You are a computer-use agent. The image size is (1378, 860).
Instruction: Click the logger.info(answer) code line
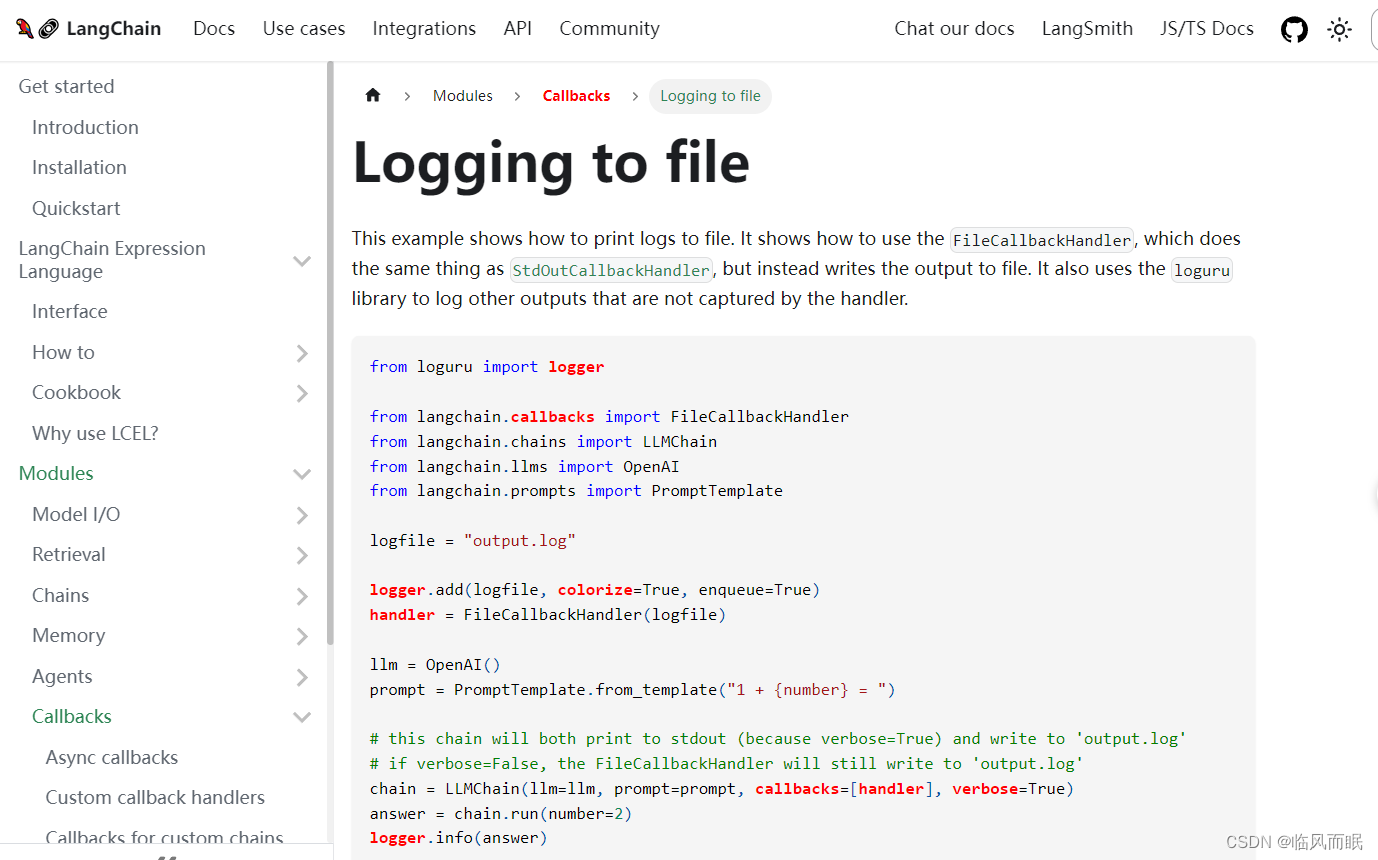[459, 838]
